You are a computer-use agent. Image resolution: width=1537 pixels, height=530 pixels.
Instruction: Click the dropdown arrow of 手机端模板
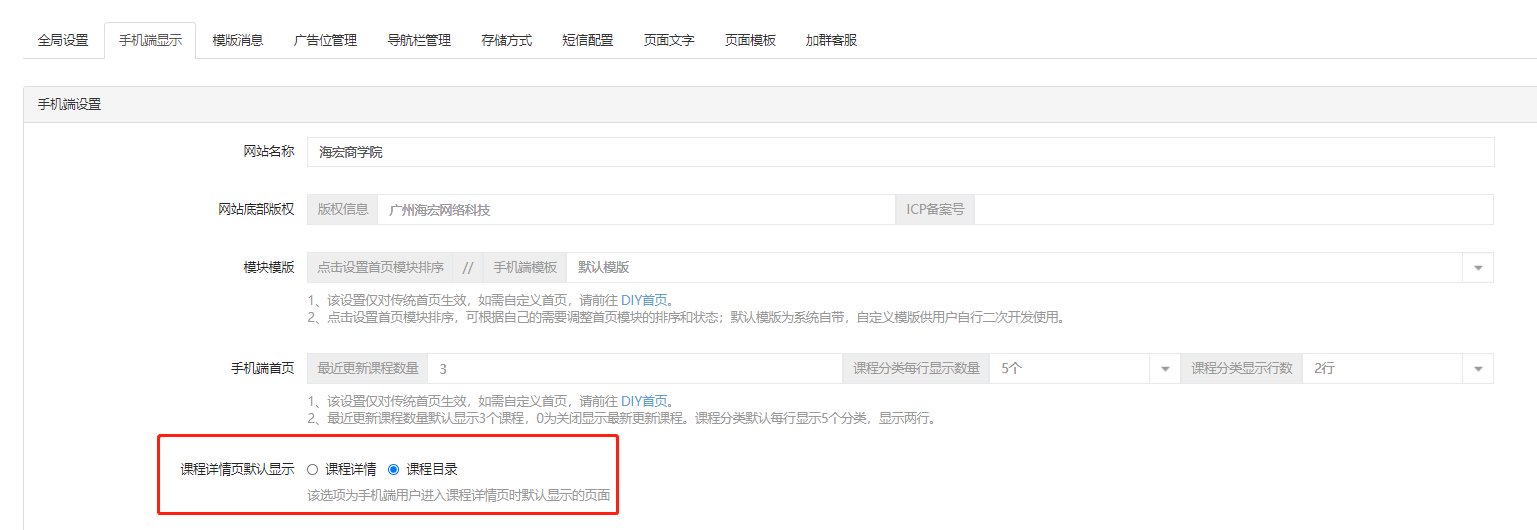(x=1478, y=268)
